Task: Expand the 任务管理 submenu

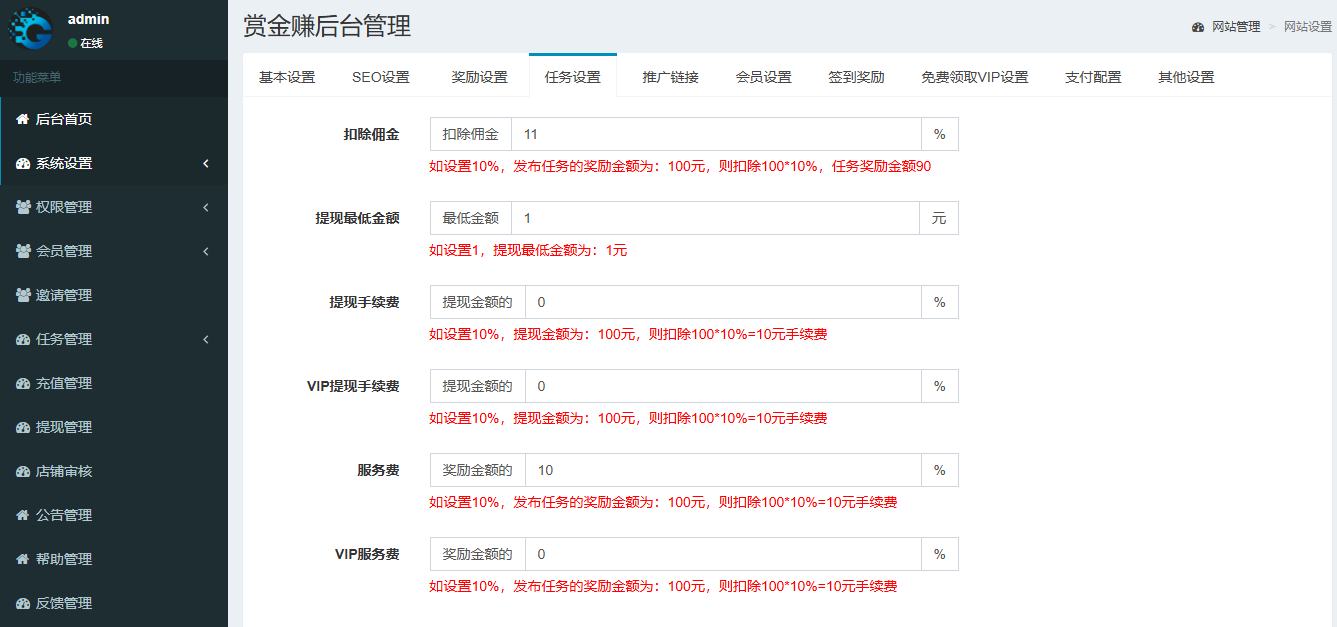Action: (206, 339)
